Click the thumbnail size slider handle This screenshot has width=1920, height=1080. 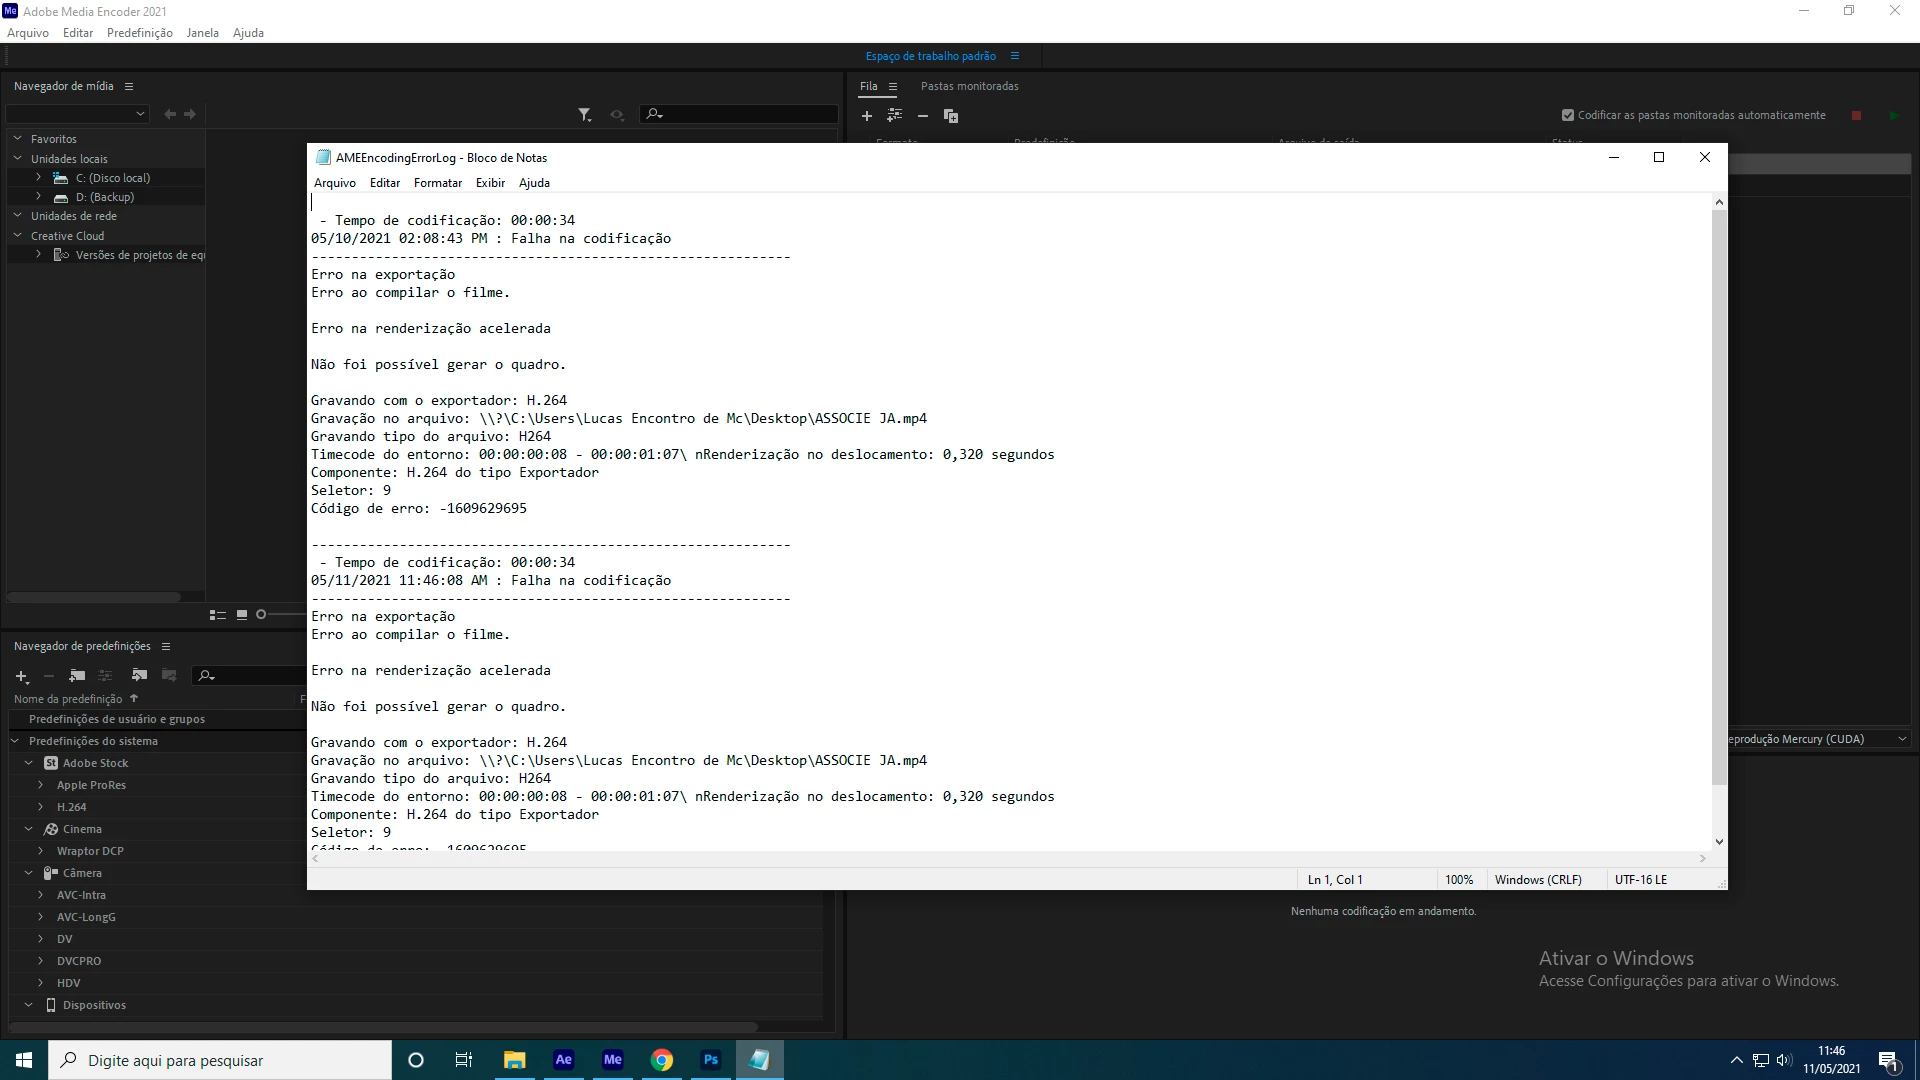[261, 615]
